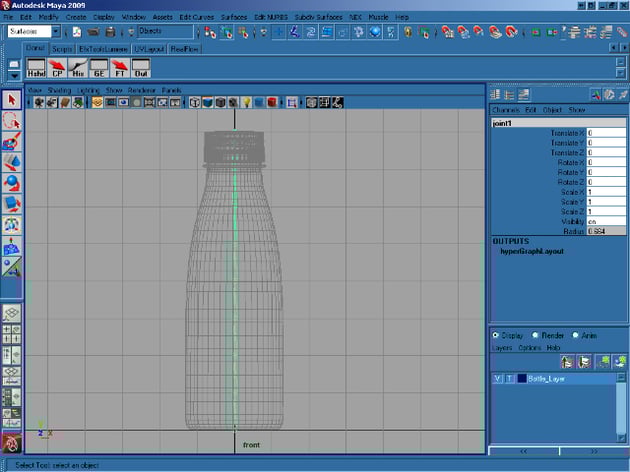Expand the shelf options arrow menu
630x472 pixels.
click(x=13, y=75)
